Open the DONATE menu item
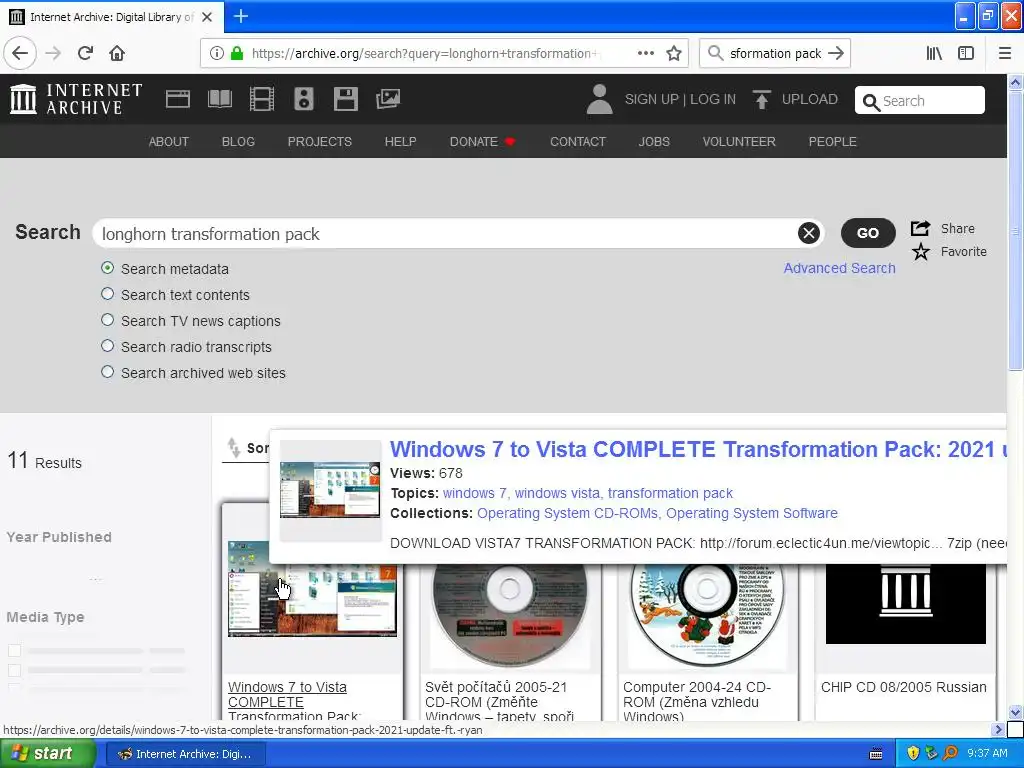 [482, 142]
